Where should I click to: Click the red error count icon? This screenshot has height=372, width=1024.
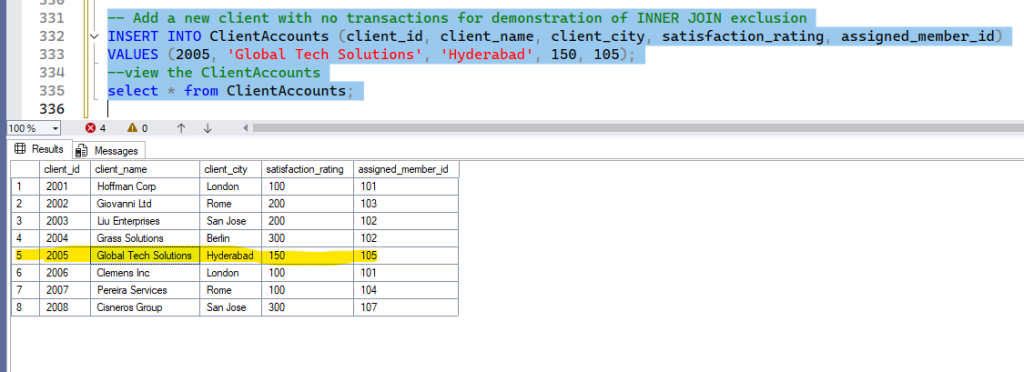pyautogui.click(x=91, y=129)
